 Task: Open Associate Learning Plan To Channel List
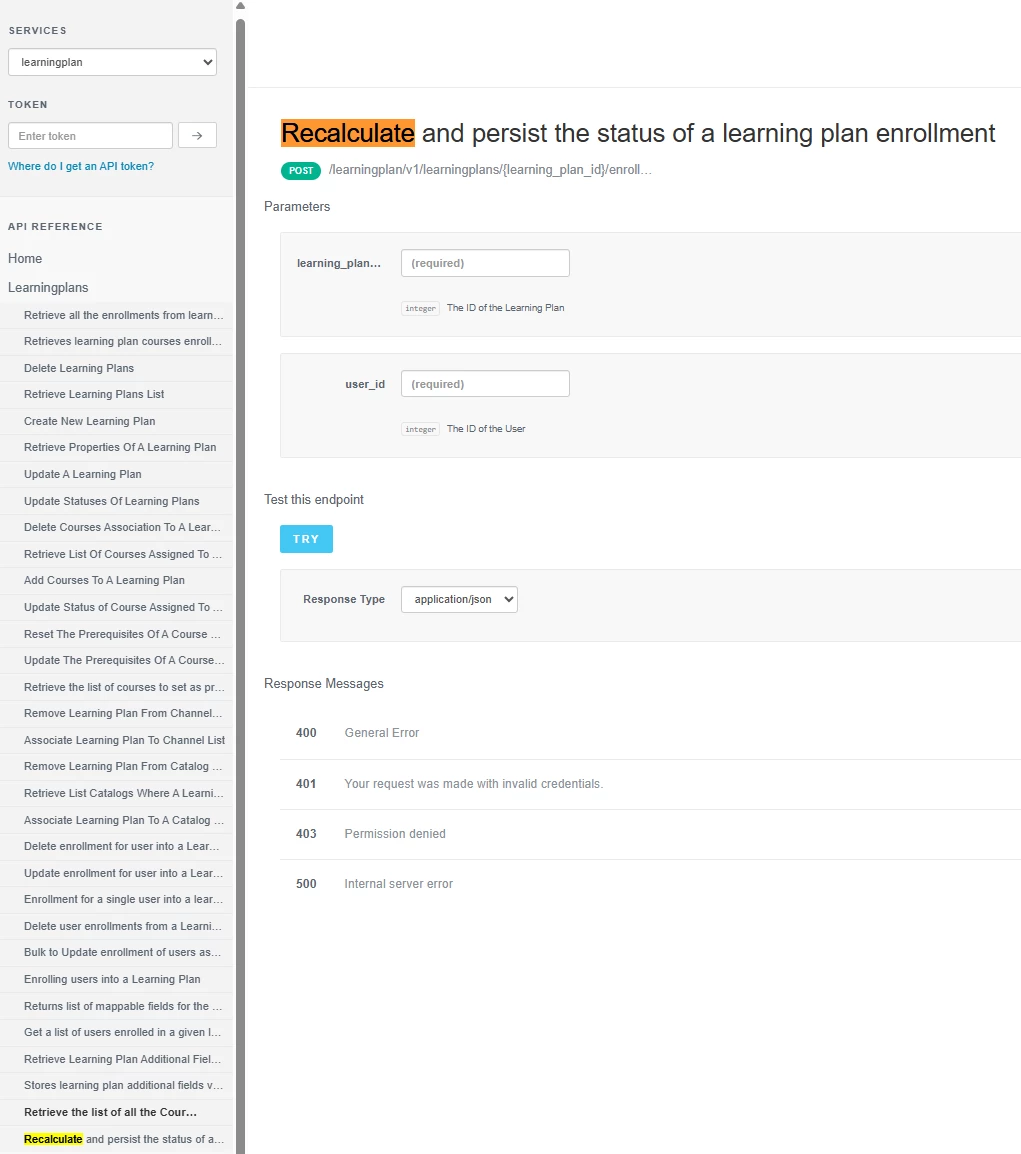[x=124, y=740]
